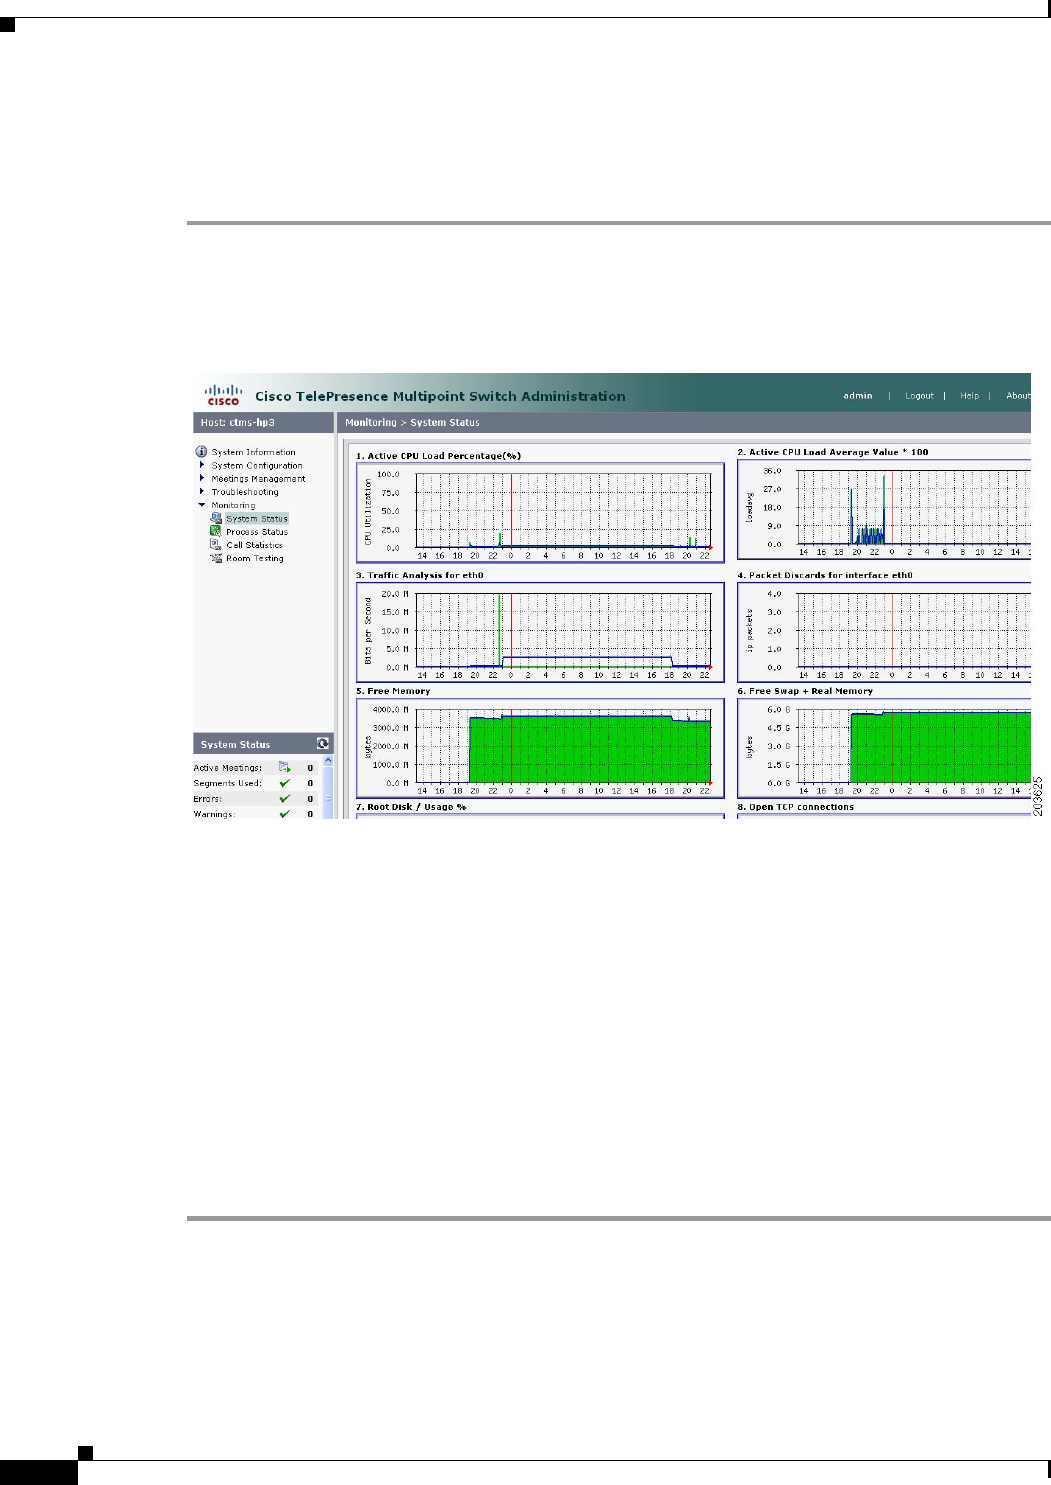
Task: Open the About link
Action: coord(1017,396)
